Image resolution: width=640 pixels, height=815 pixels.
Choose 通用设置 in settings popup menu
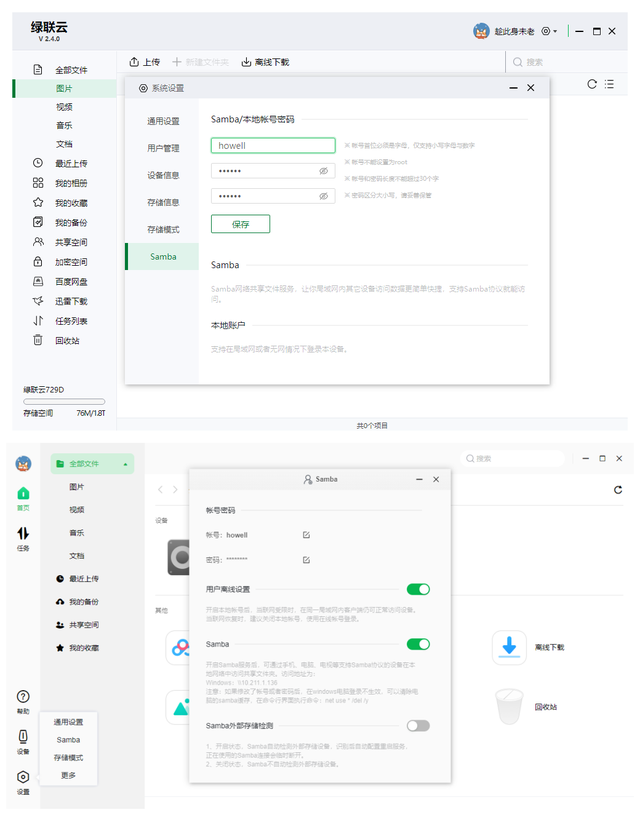68,722
